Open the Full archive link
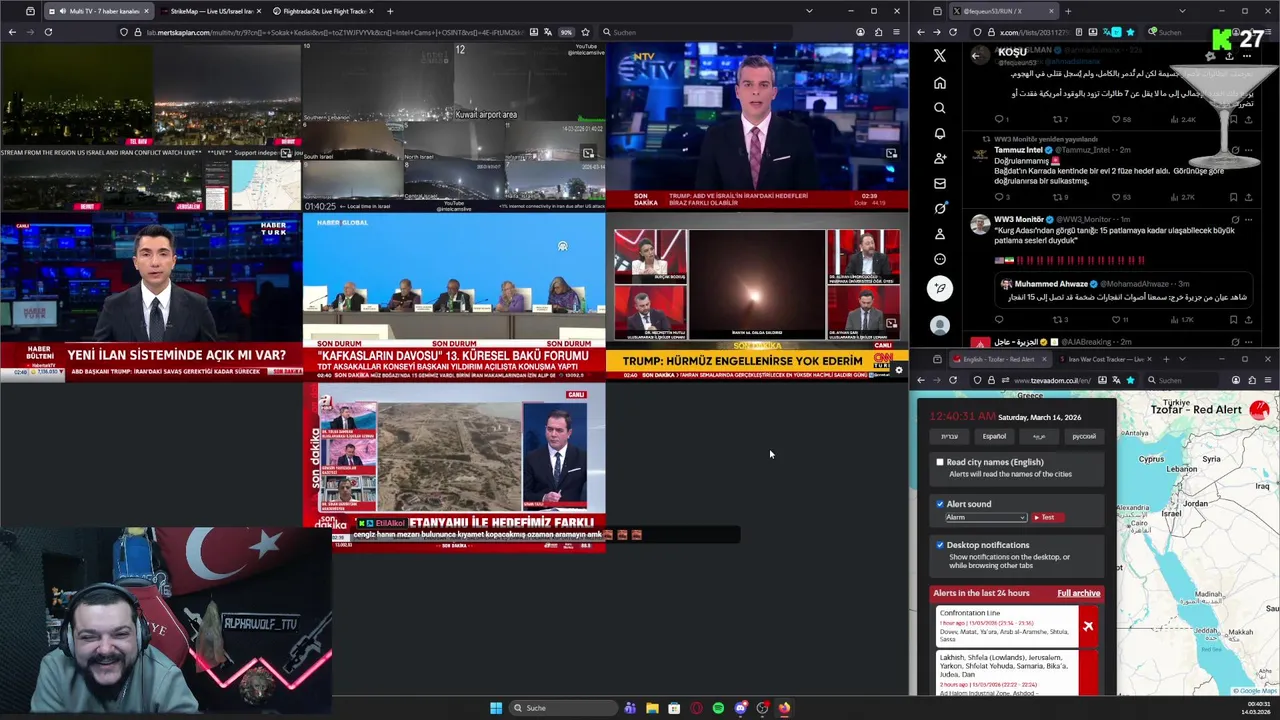This screenshot has height=720, width=1280. click(x=1078, y=593)
